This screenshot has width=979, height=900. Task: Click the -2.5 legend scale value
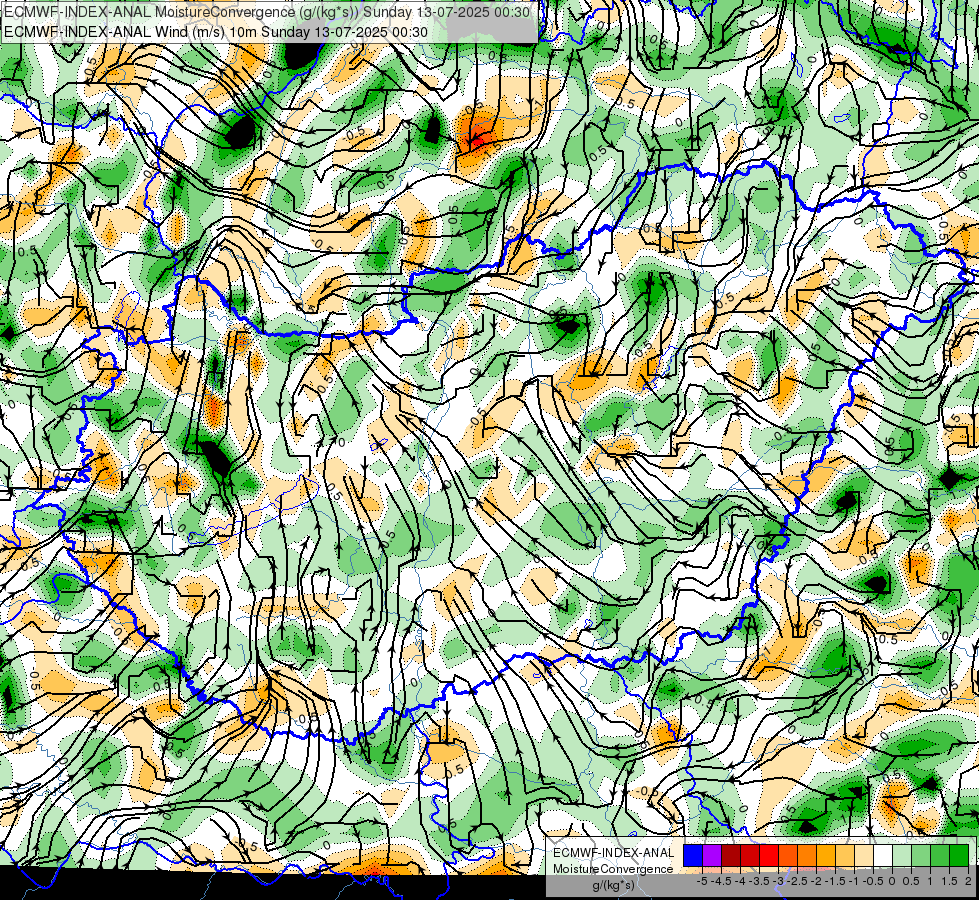798,881
